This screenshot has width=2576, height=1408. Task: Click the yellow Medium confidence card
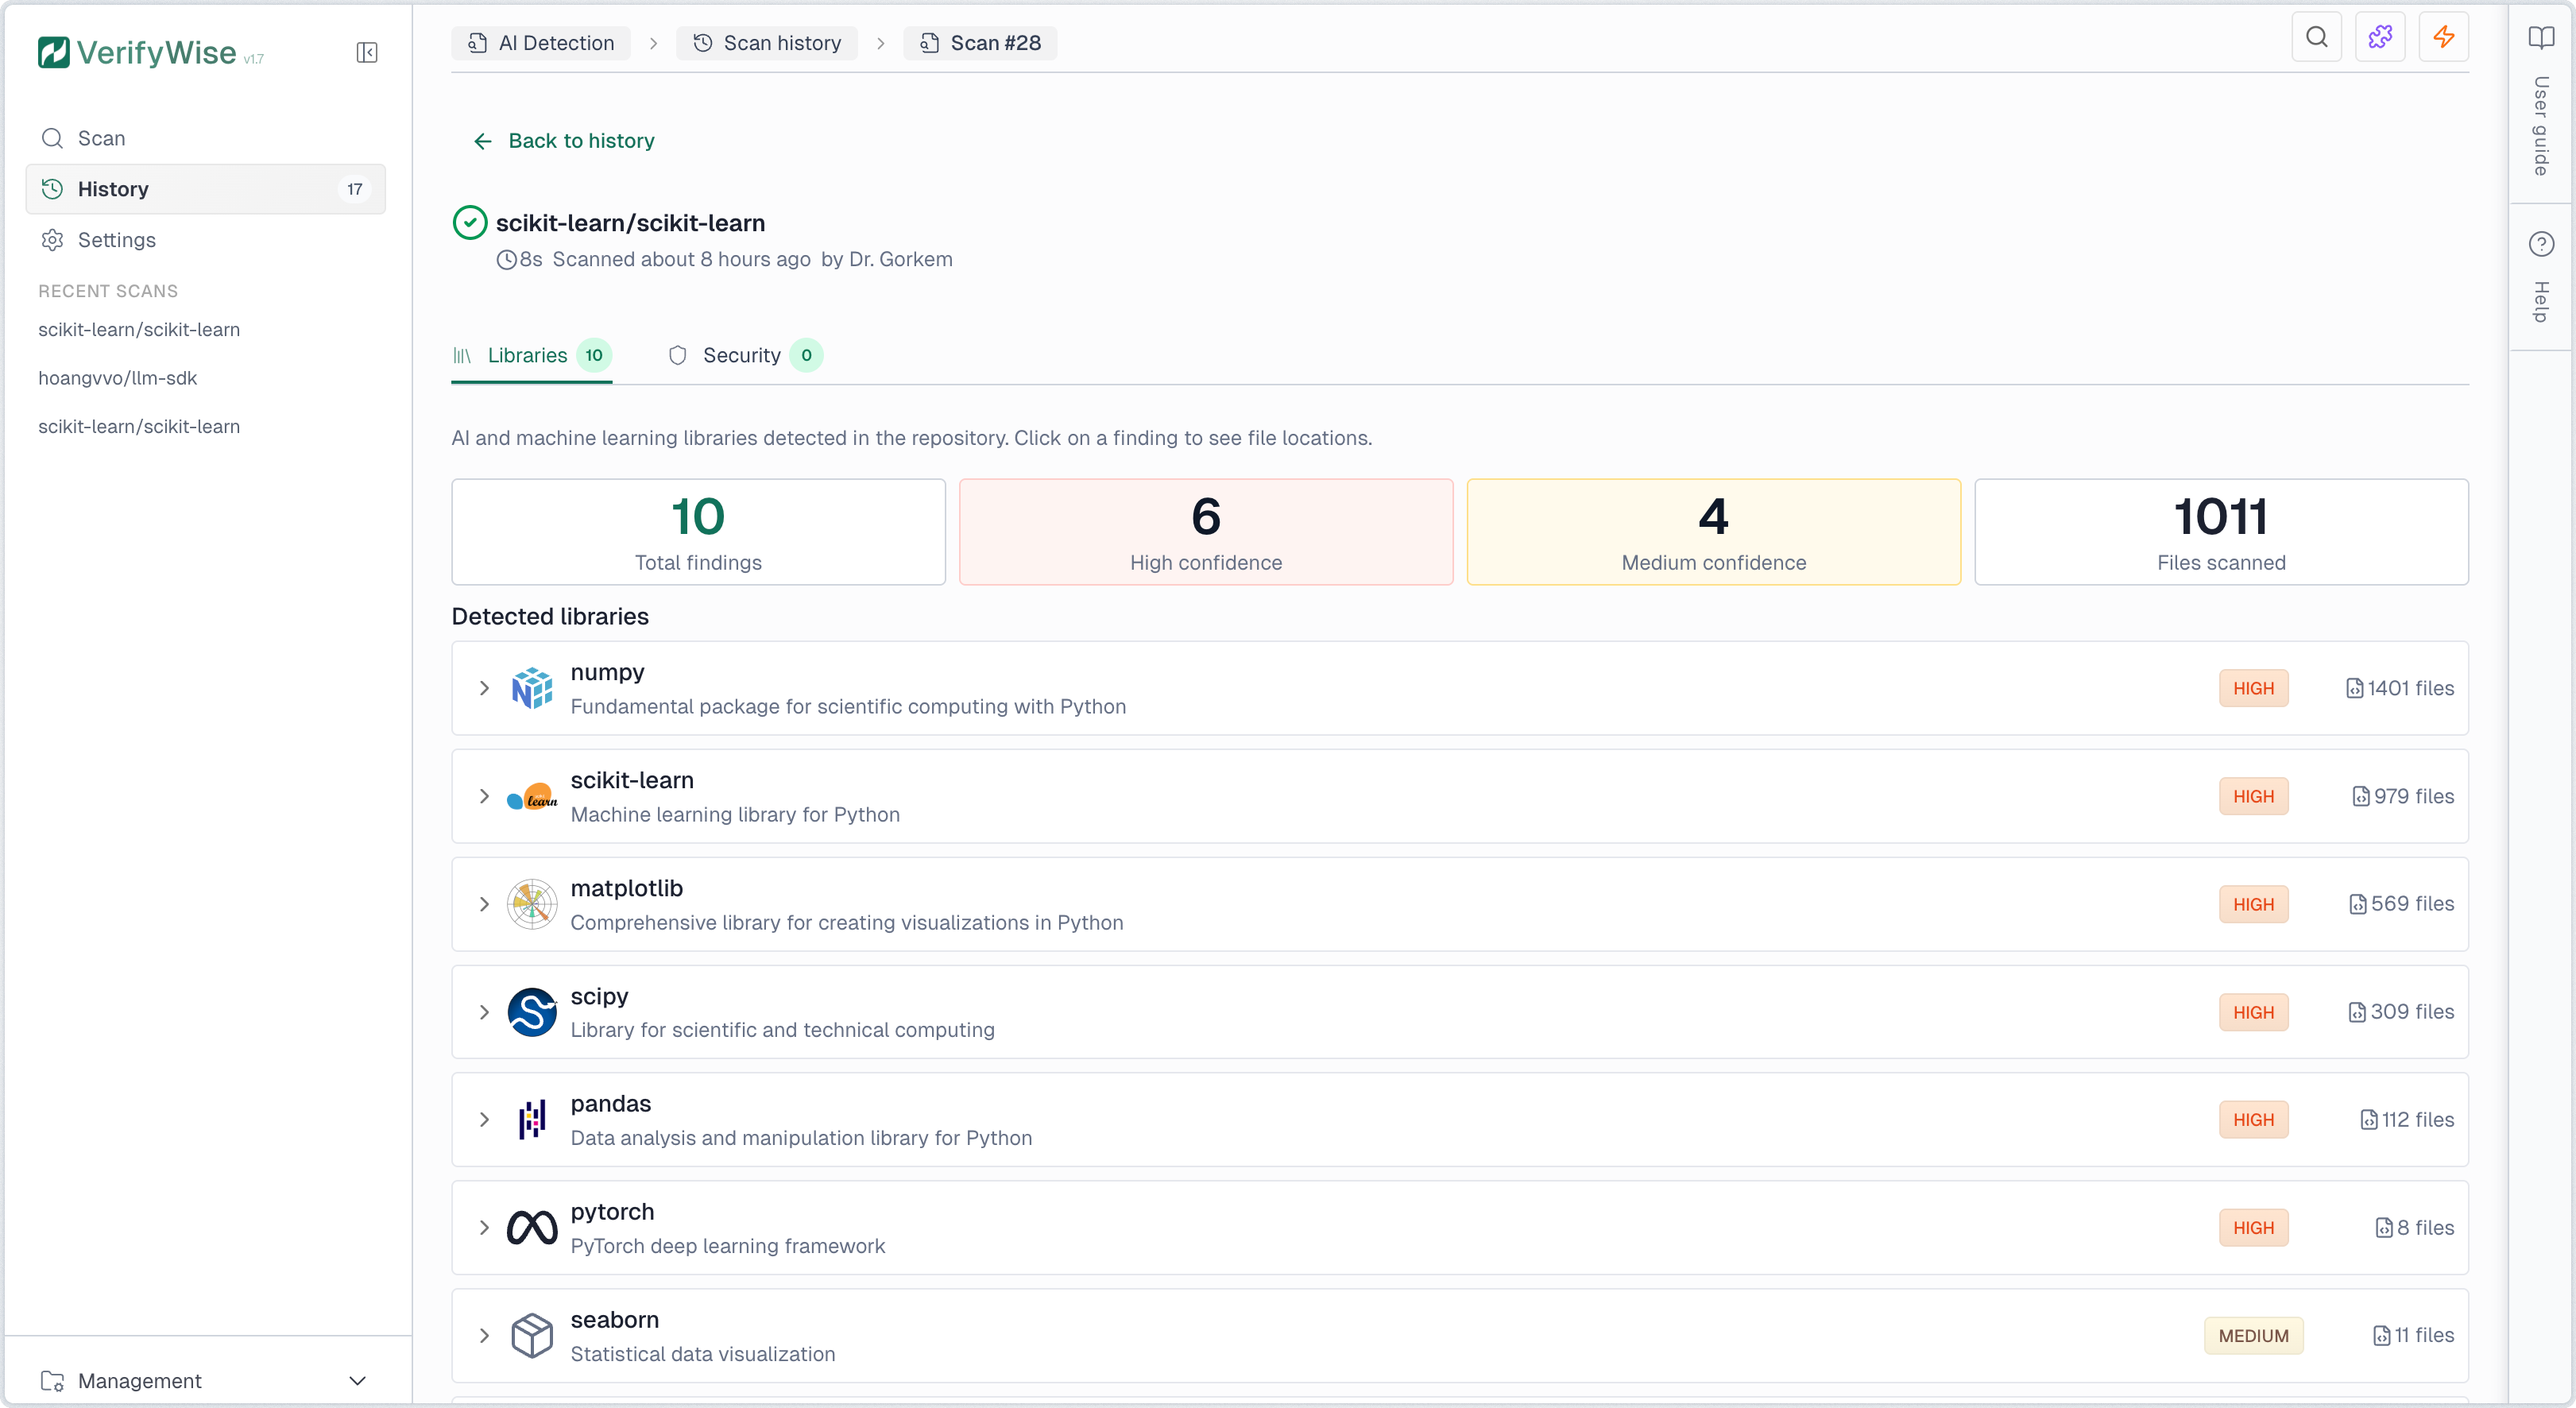coord(1712,531)
